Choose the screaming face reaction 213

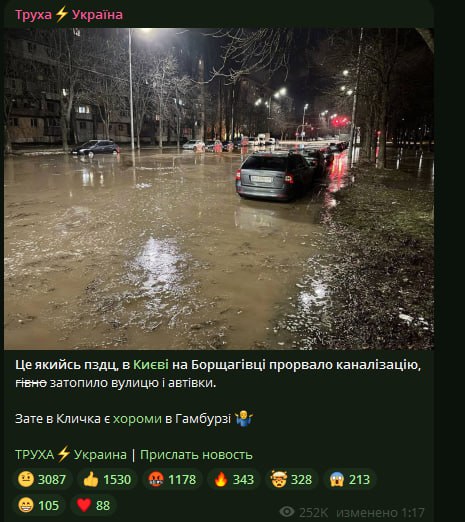(x=350, y=480)
